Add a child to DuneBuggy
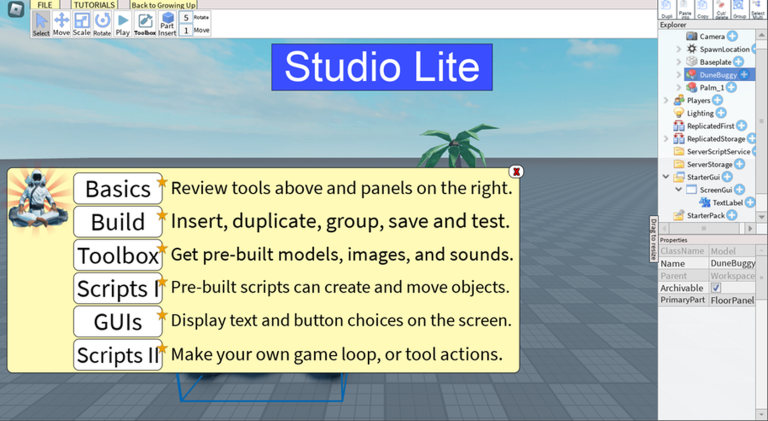768x421 pixels. [744, 74]
